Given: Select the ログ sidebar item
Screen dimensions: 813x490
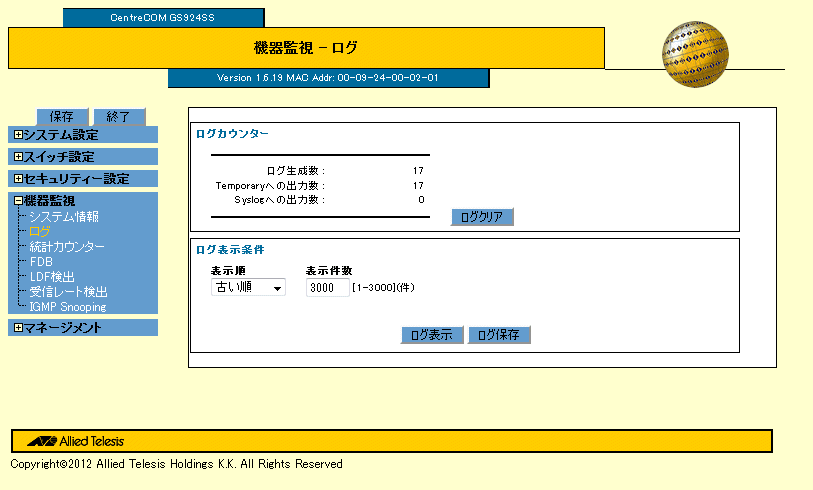Looking at the screenshot, I should click(x=40, y=231).
